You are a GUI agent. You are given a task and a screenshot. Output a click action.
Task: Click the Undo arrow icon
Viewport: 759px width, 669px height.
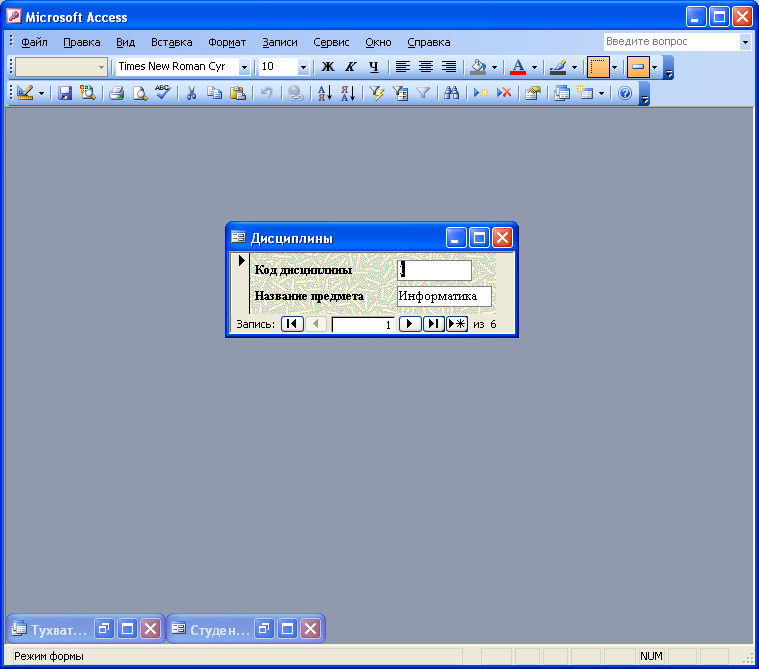(266, 92)
